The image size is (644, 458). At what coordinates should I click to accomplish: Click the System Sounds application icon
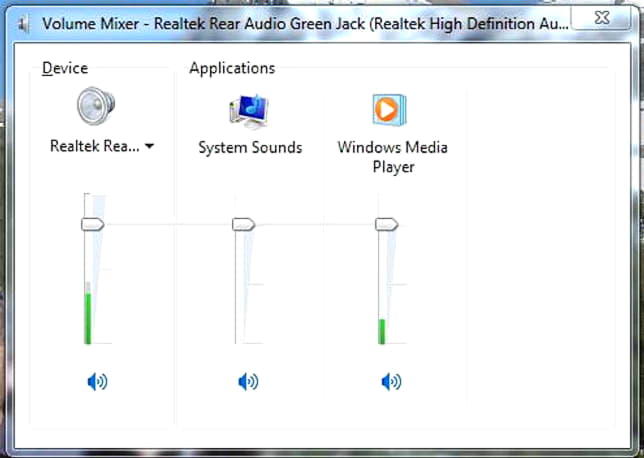[249, 111]
